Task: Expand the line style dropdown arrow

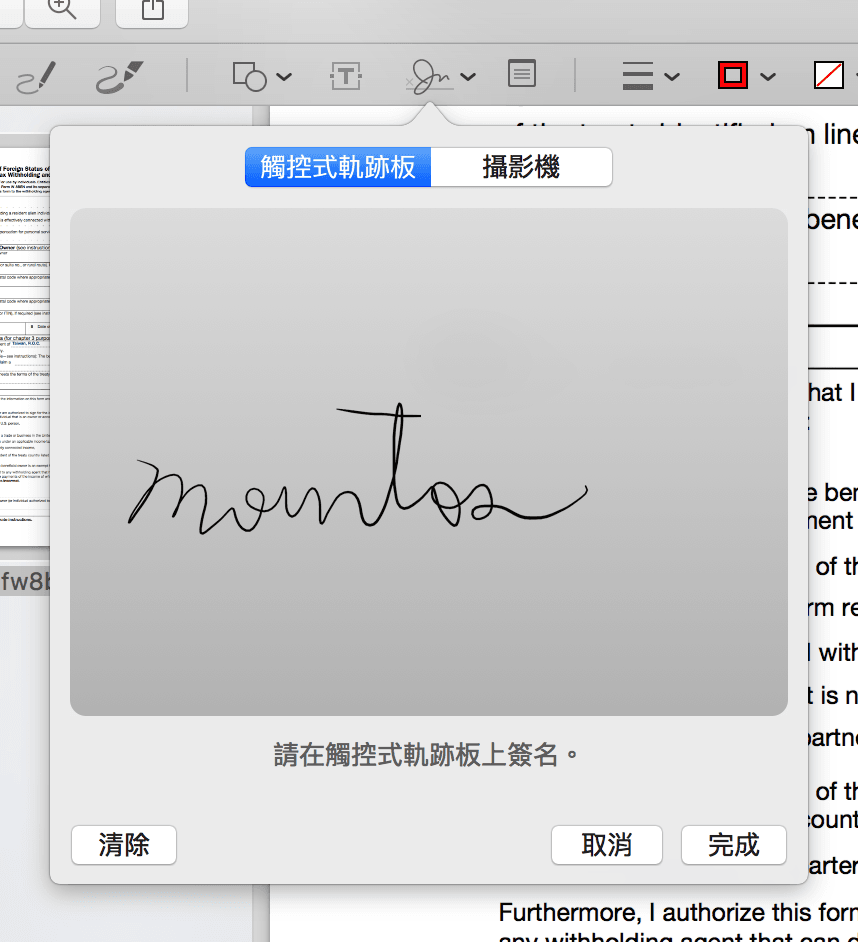Action: [x=672, y=77]
